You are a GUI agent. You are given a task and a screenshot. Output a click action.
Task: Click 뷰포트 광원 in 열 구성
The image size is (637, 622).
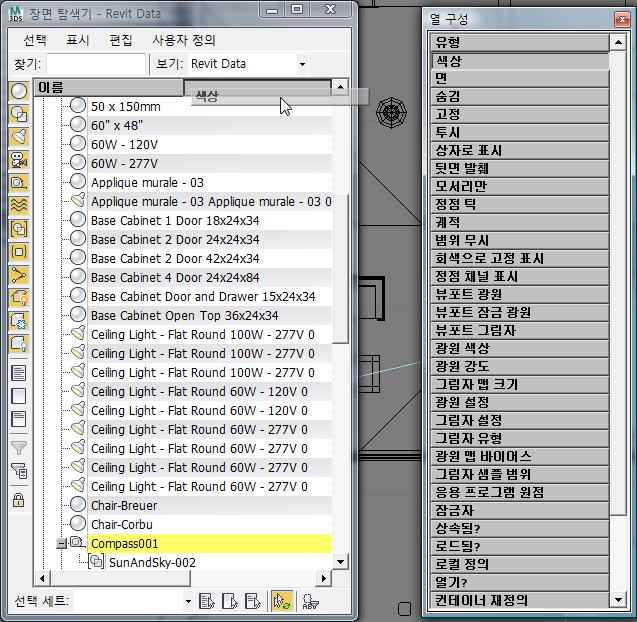coord(520,295)
